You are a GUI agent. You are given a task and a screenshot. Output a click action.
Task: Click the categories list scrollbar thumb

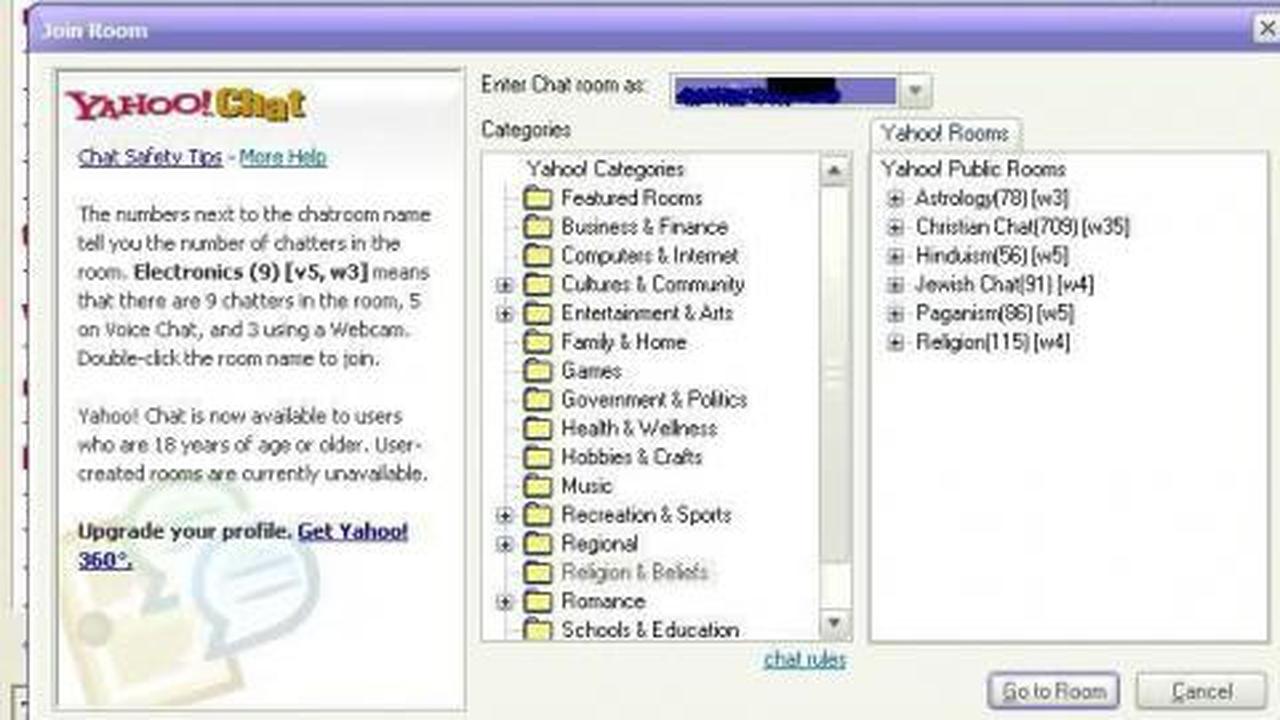pyautogui.click(x=835, y=372)
